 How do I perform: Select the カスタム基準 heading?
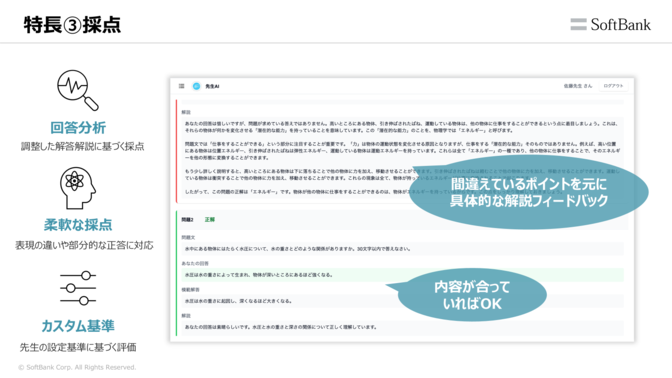pyautogui.click(x=78, y=326)
